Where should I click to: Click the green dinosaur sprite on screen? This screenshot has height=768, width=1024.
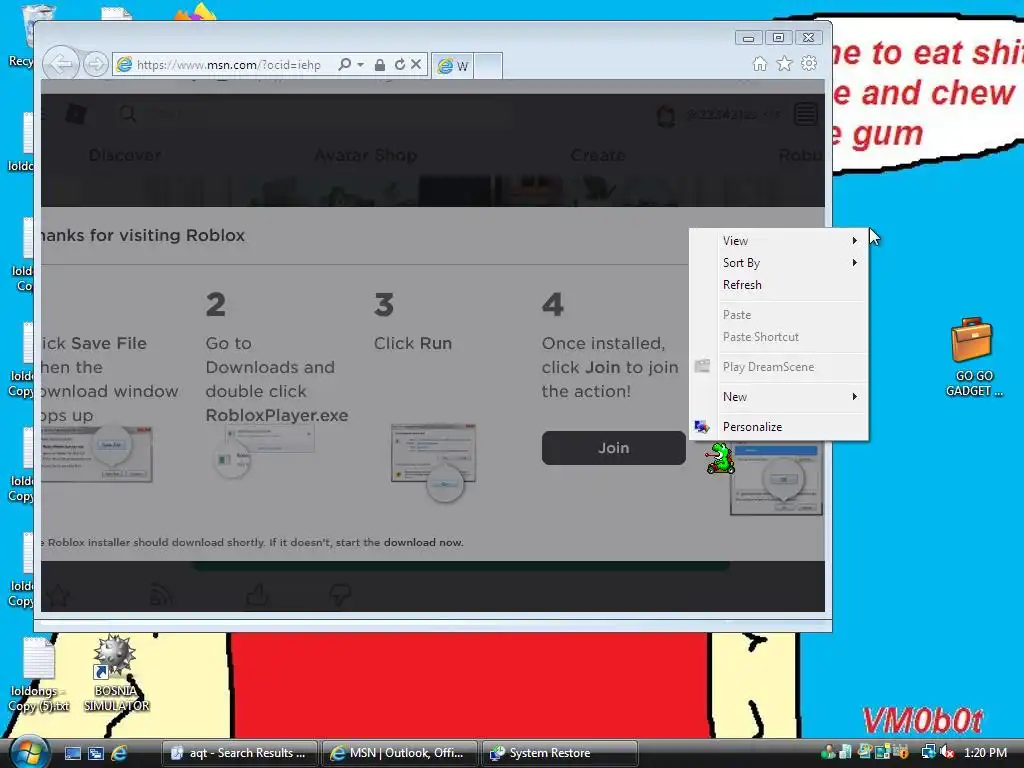(720, 458)
